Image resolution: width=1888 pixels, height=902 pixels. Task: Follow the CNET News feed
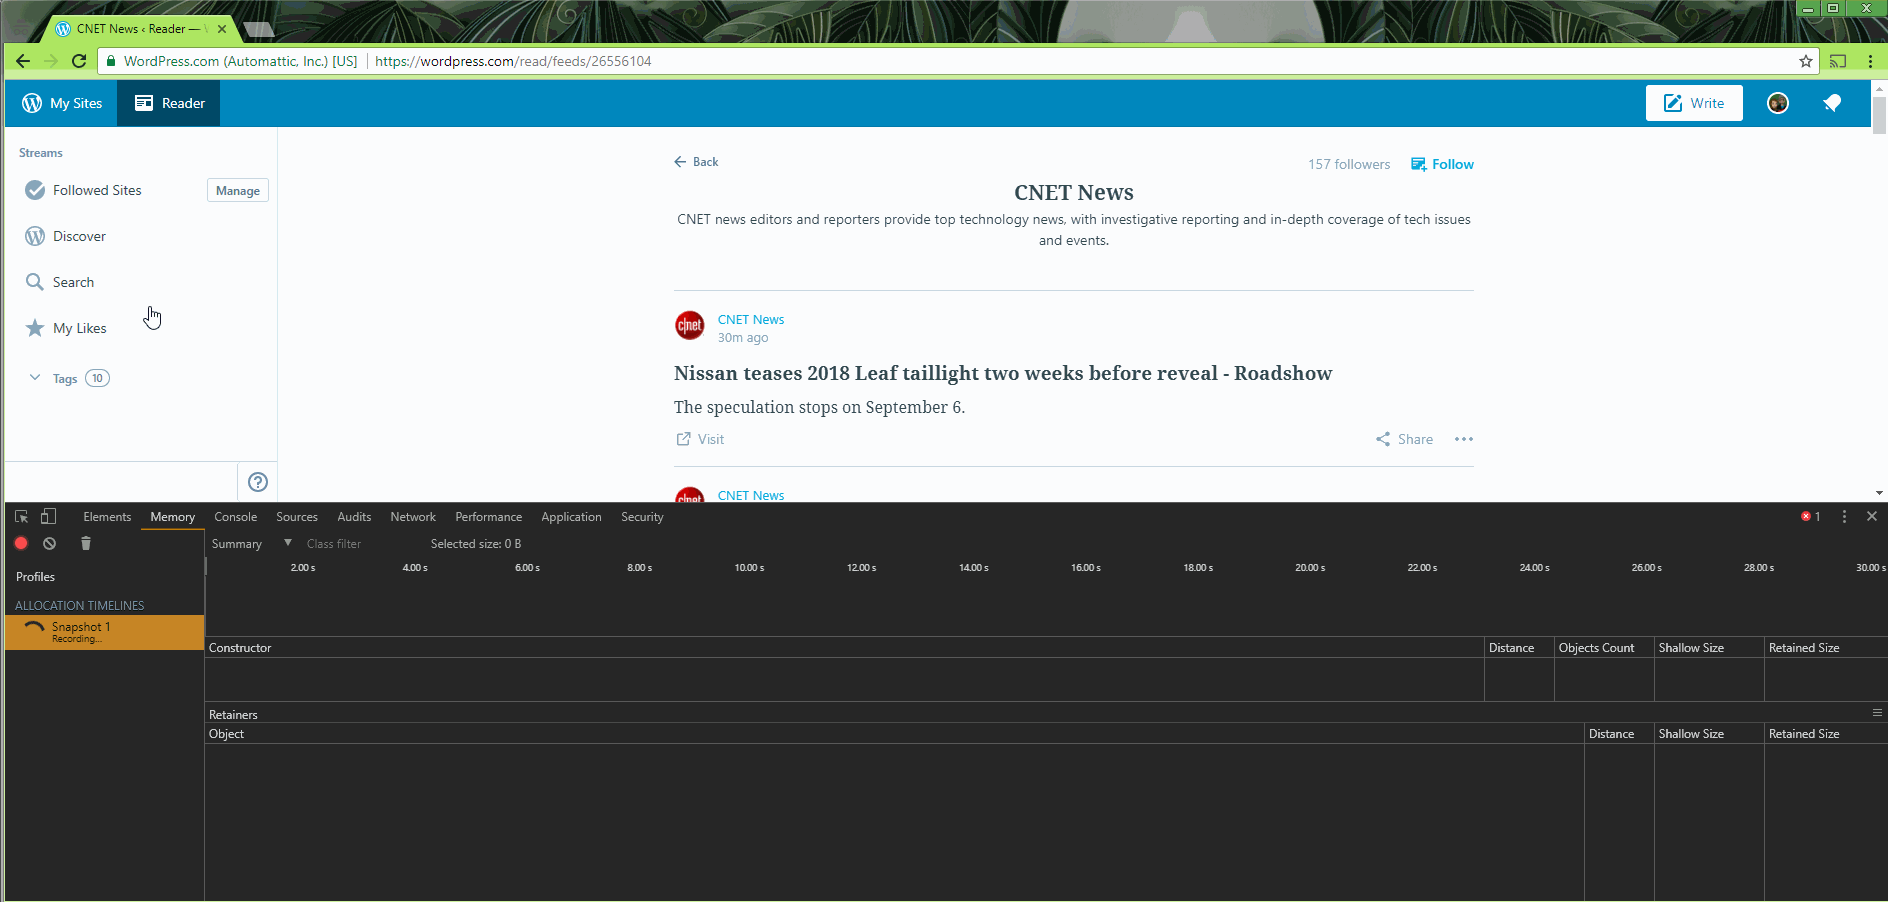(1442, 164)
